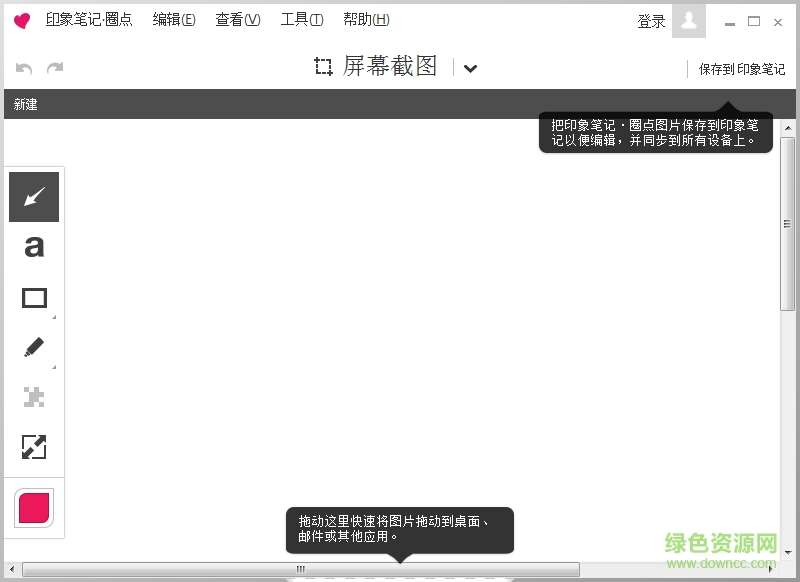Open the 工具(T) menu

click(x=302, y=19)
